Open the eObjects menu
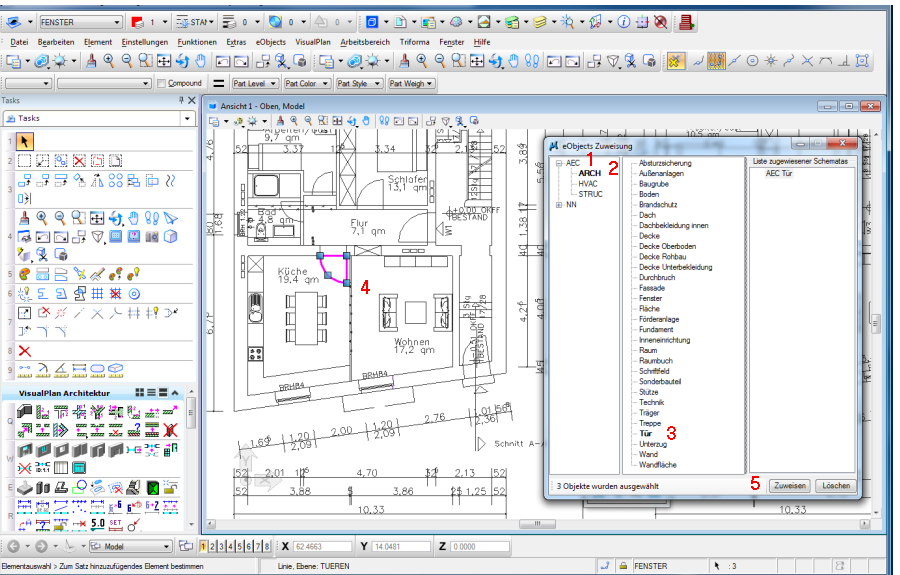This screenshot has width=900, height=575. click(x=270, y=42)
